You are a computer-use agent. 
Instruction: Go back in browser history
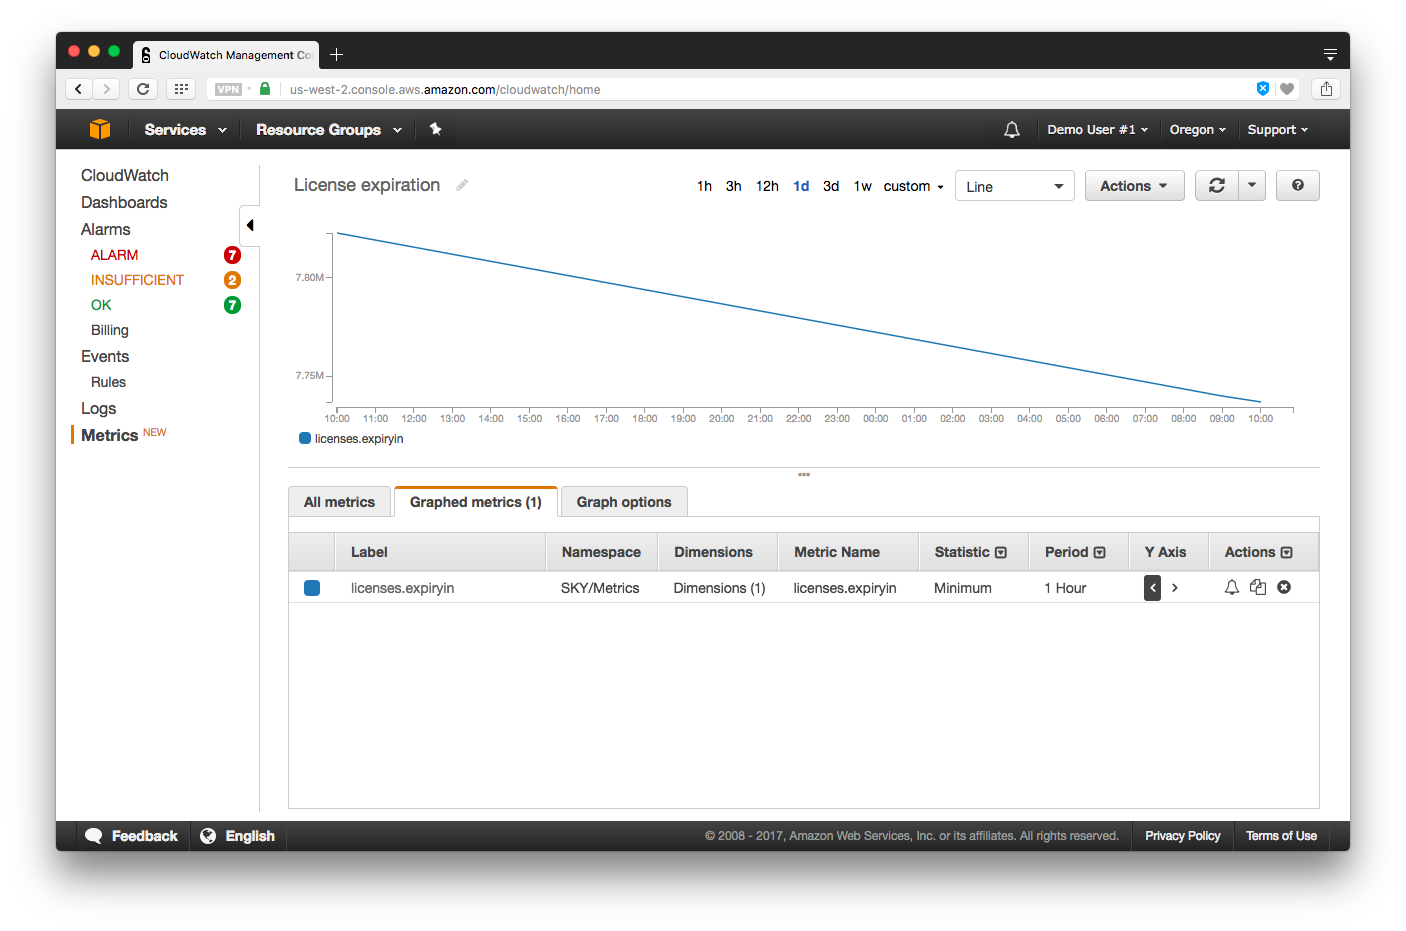pos(79,89)
